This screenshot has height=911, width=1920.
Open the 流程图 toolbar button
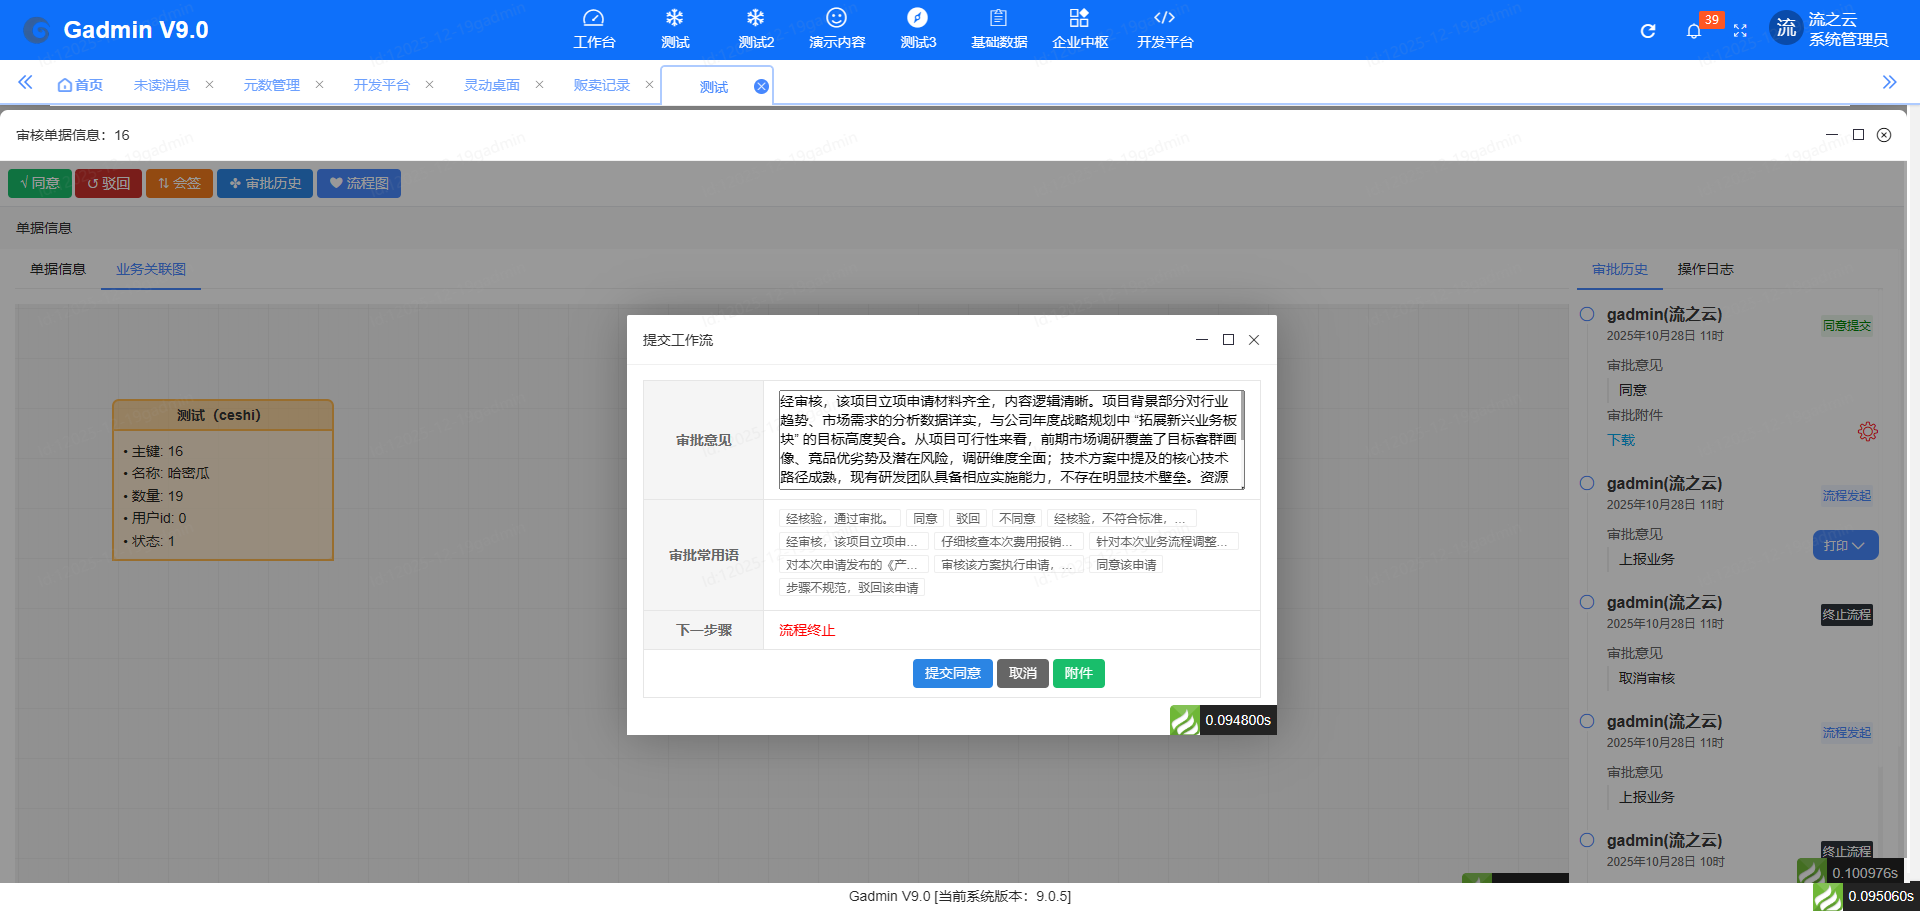click(358, 183)
